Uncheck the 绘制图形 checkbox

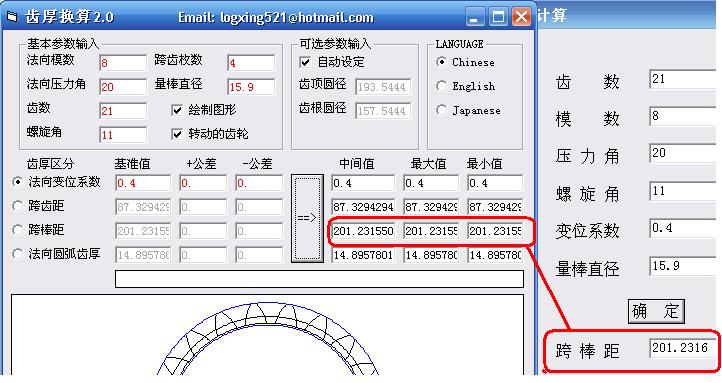coord(177,110)
